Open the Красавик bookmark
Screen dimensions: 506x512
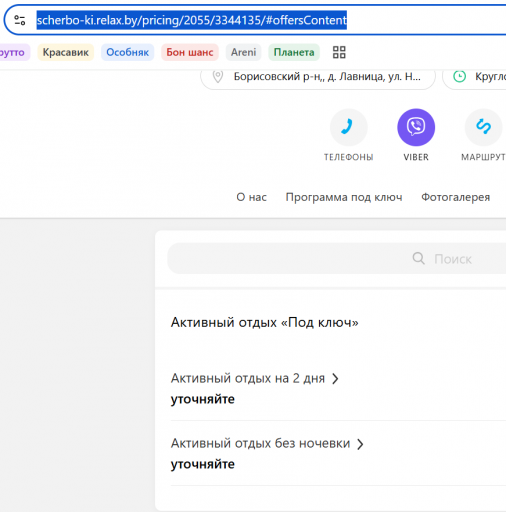[x=66, y=52]
